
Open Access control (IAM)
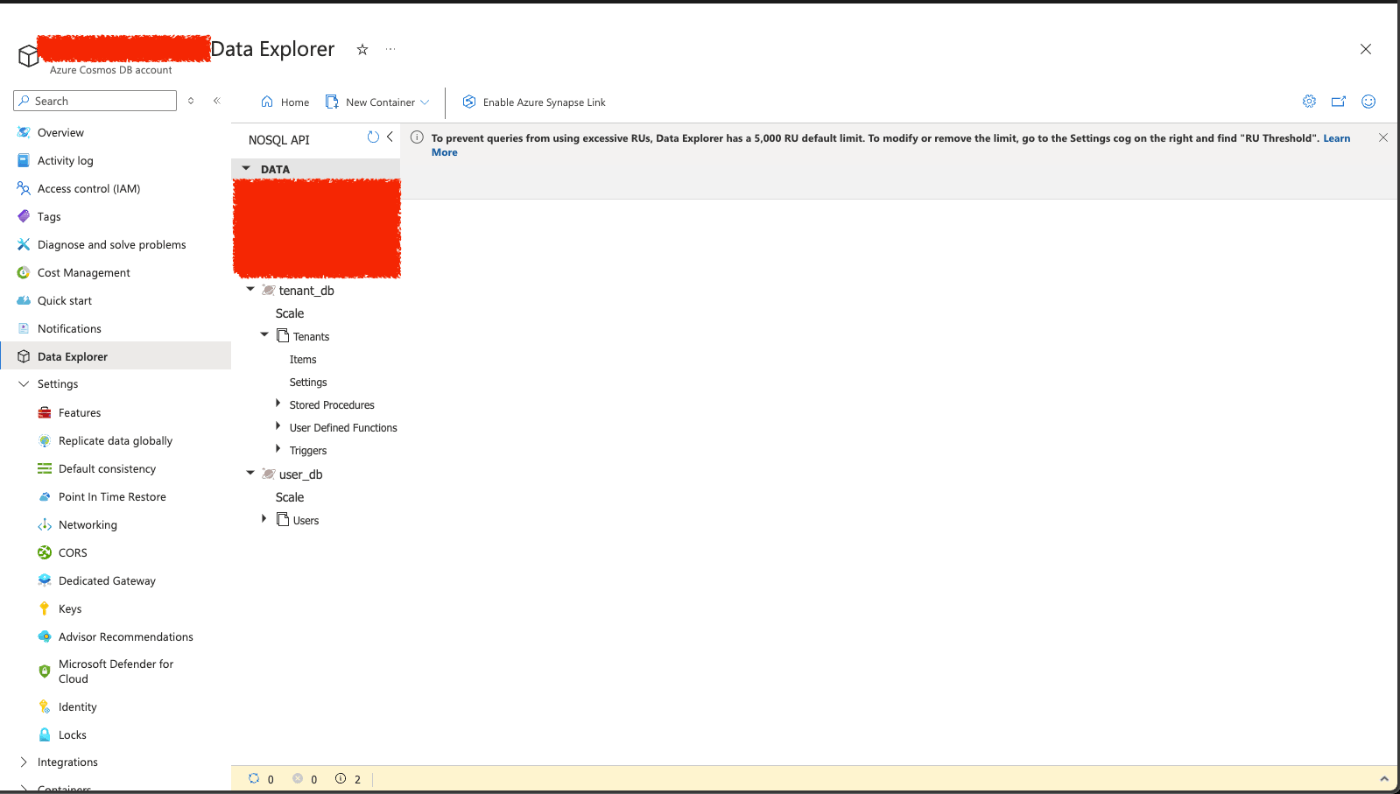[88, 188]
